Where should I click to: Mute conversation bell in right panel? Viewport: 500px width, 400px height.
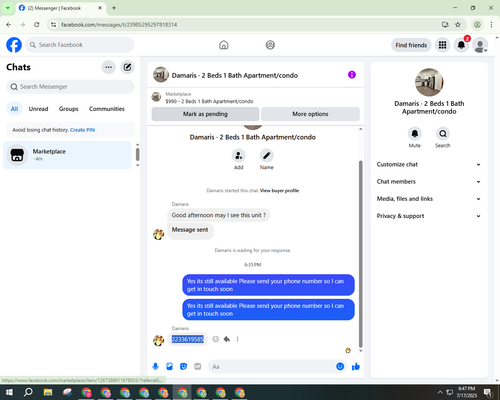click(x=415, y=134)
